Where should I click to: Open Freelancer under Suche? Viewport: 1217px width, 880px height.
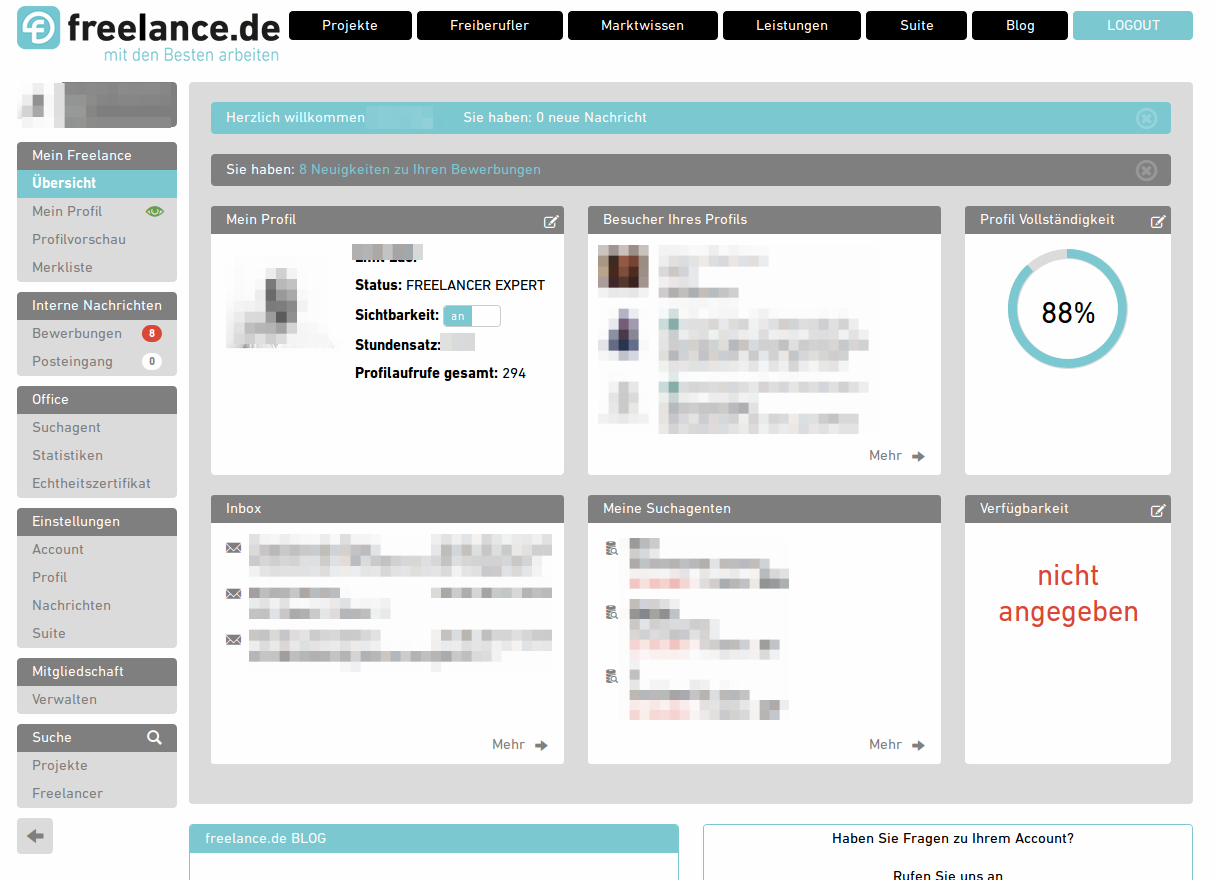tap(67, 793)
